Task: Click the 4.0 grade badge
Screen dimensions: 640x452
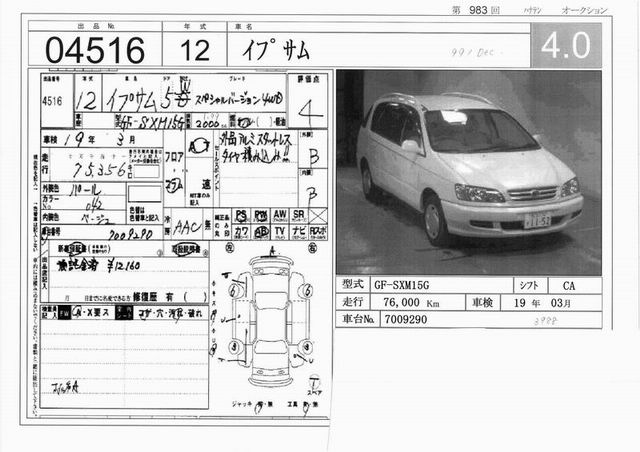Action: (571, 45)
